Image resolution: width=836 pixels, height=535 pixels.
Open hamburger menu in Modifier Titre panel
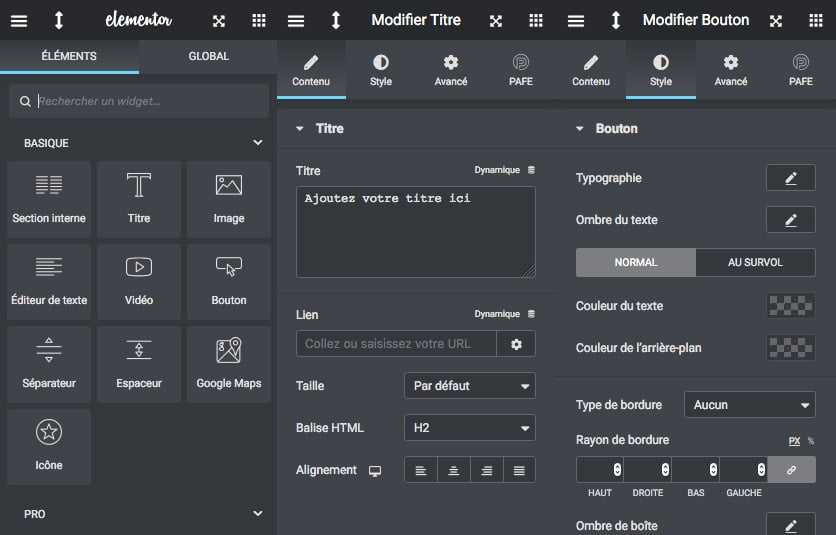[x=296, y=21]
